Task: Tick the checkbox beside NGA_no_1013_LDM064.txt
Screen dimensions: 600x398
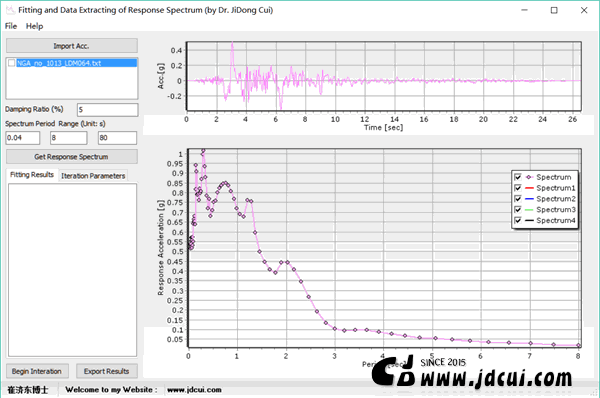Action: 11,63
